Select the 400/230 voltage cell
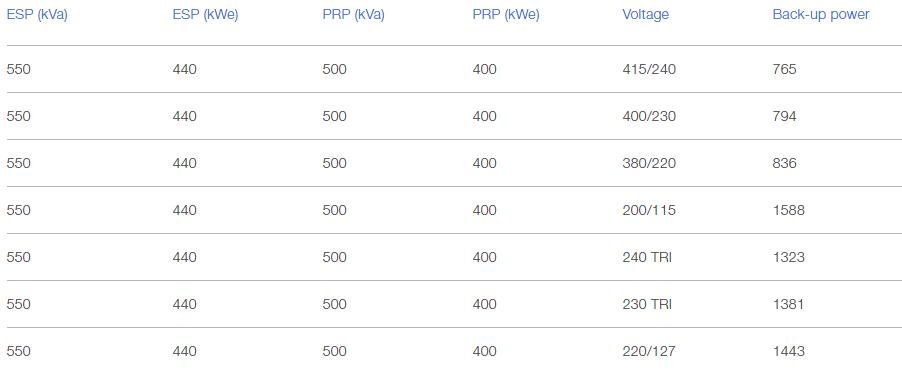The height and width of the screenshot is (378, 902). (x=649, y=117)
